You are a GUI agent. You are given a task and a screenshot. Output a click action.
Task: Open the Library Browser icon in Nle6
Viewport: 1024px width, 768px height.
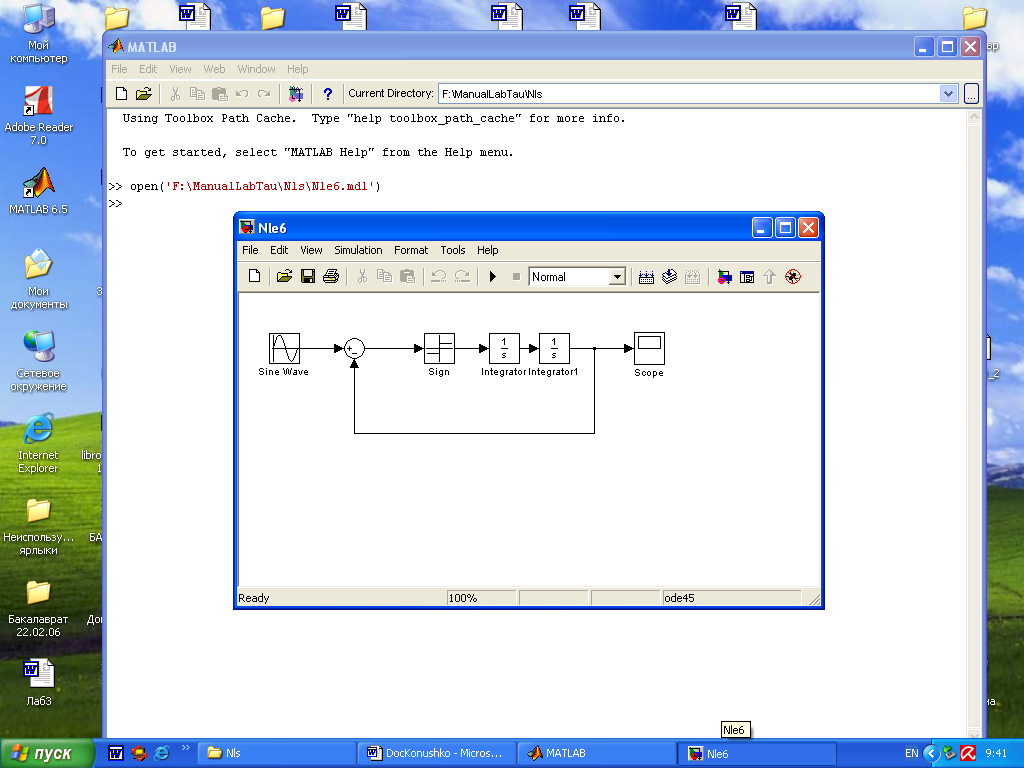point(724,277)
